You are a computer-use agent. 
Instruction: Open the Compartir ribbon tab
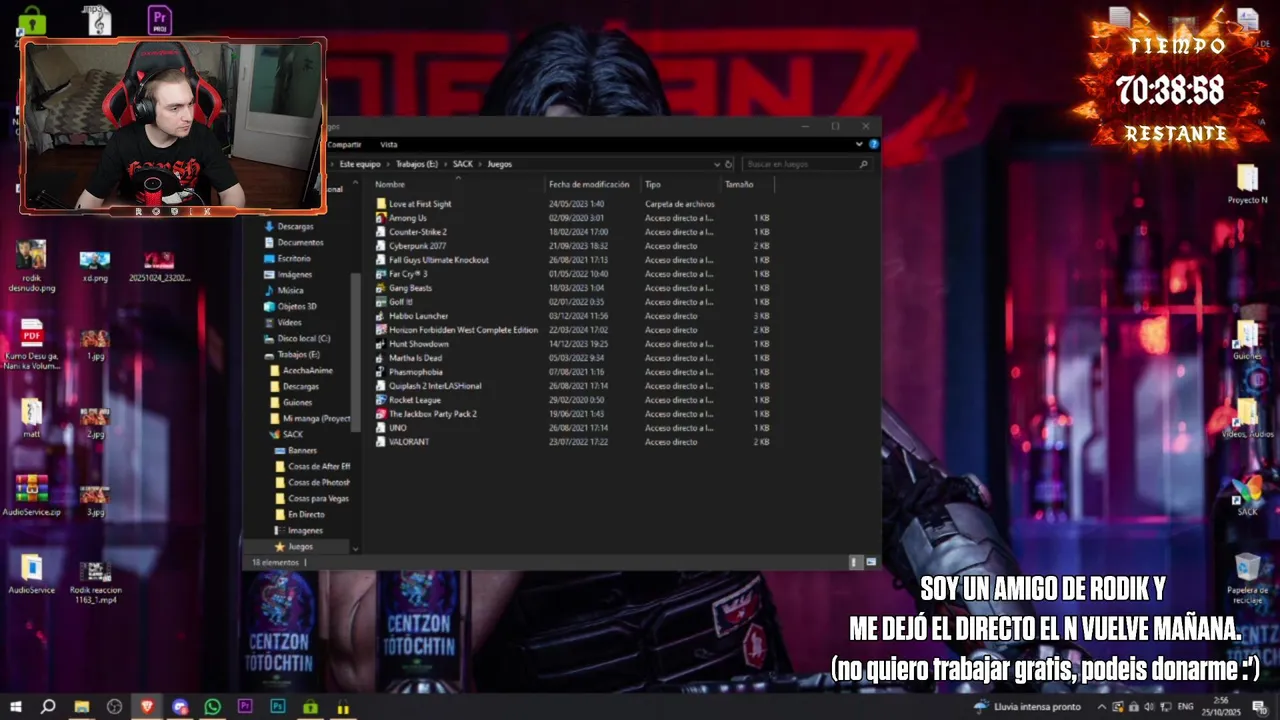345,144
